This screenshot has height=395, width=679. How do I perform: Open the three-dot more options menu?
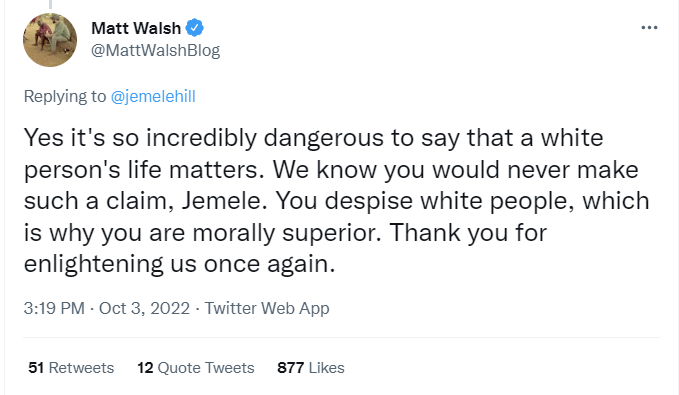[649, 28]
